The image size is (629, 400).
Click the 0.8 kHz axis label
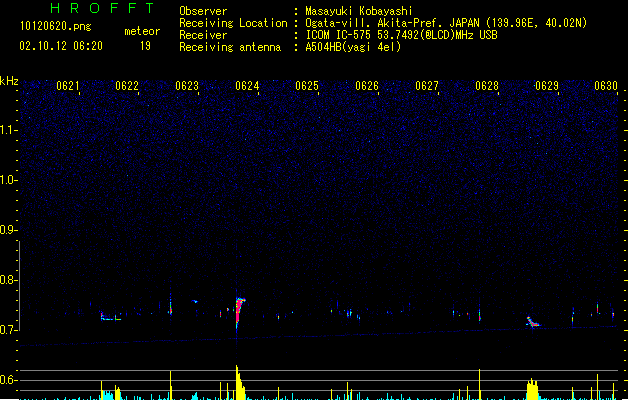[8, 280]
